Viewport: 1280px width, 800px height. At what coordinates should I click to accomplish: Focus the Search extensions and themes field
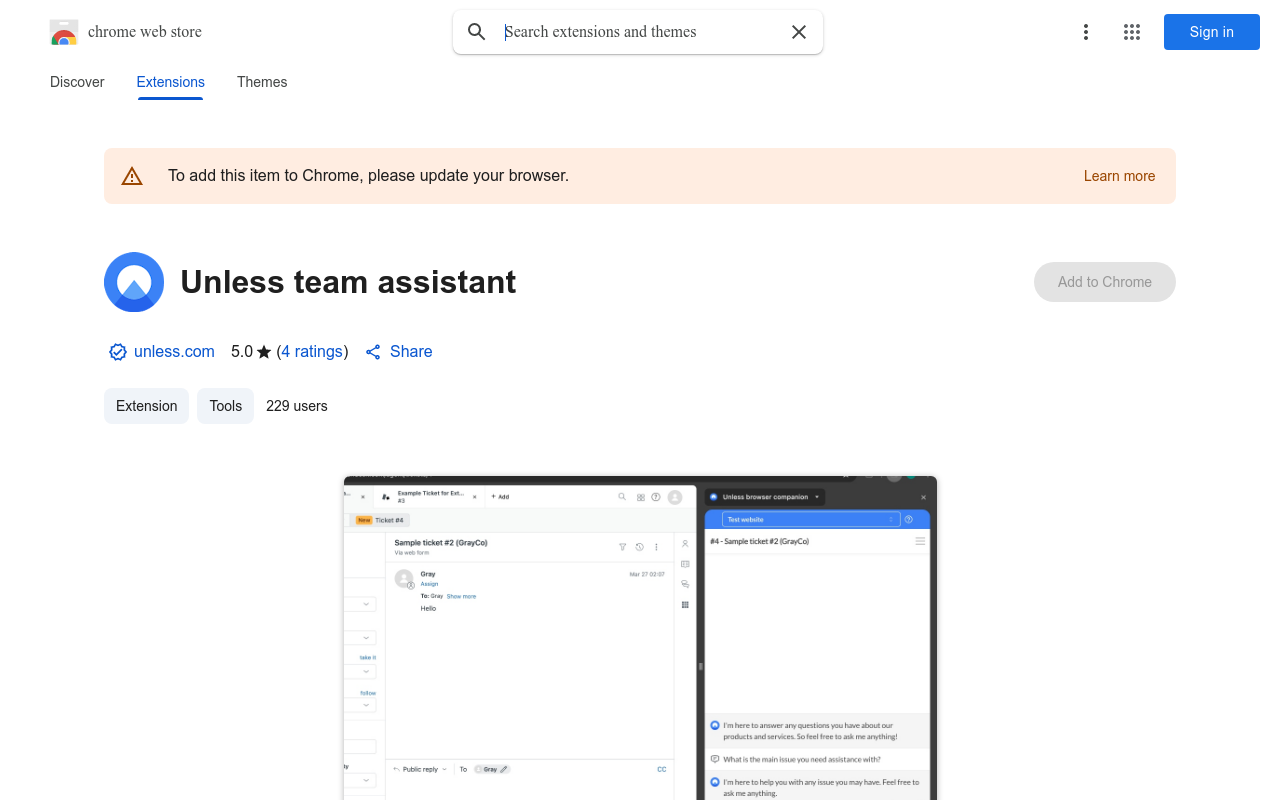pos(640,32)
